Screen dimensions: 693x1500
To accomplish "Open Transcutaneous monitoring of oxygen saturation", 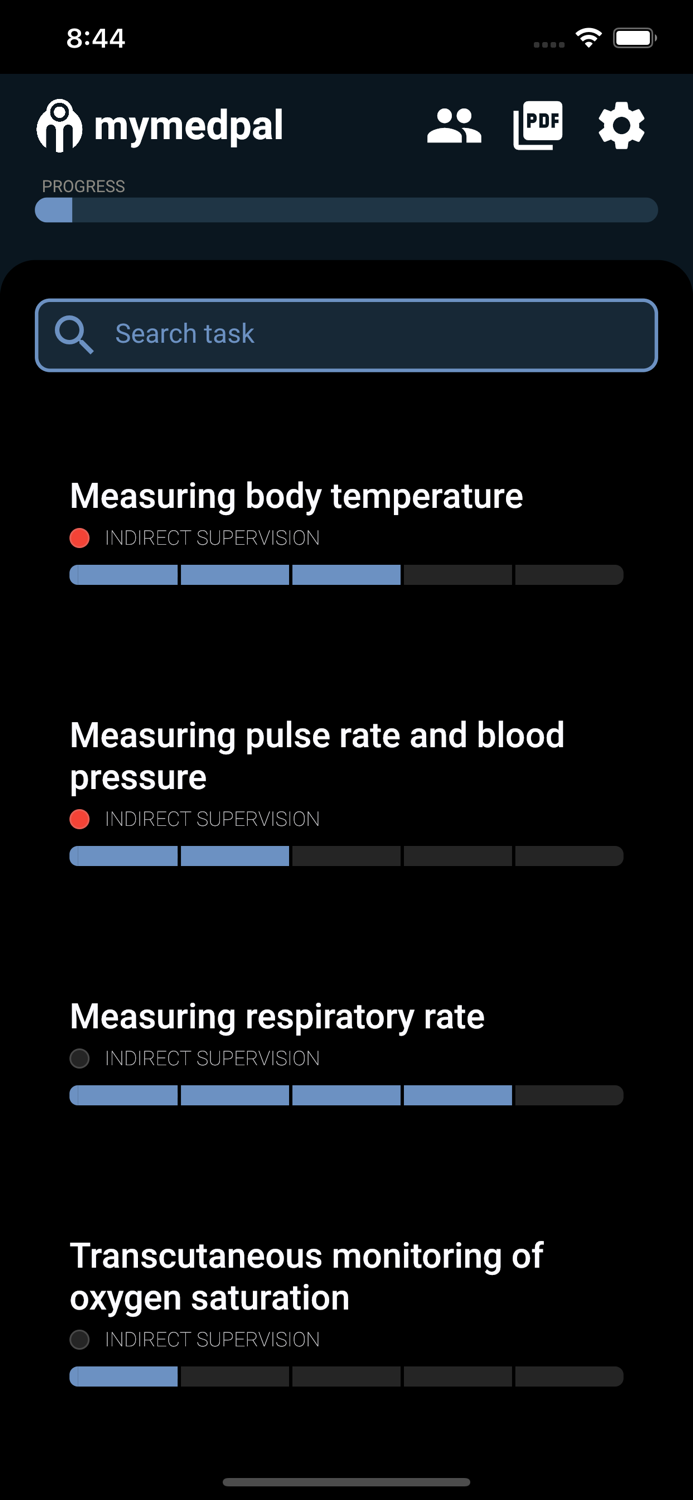I will click(x=305, y=1276).
